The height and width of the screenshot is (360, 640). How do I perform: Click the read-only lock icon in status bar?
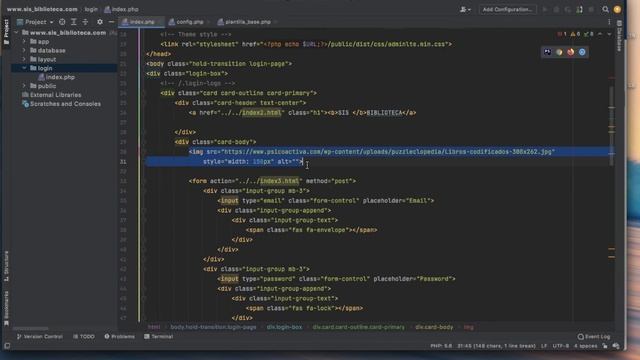pos(605,346)
